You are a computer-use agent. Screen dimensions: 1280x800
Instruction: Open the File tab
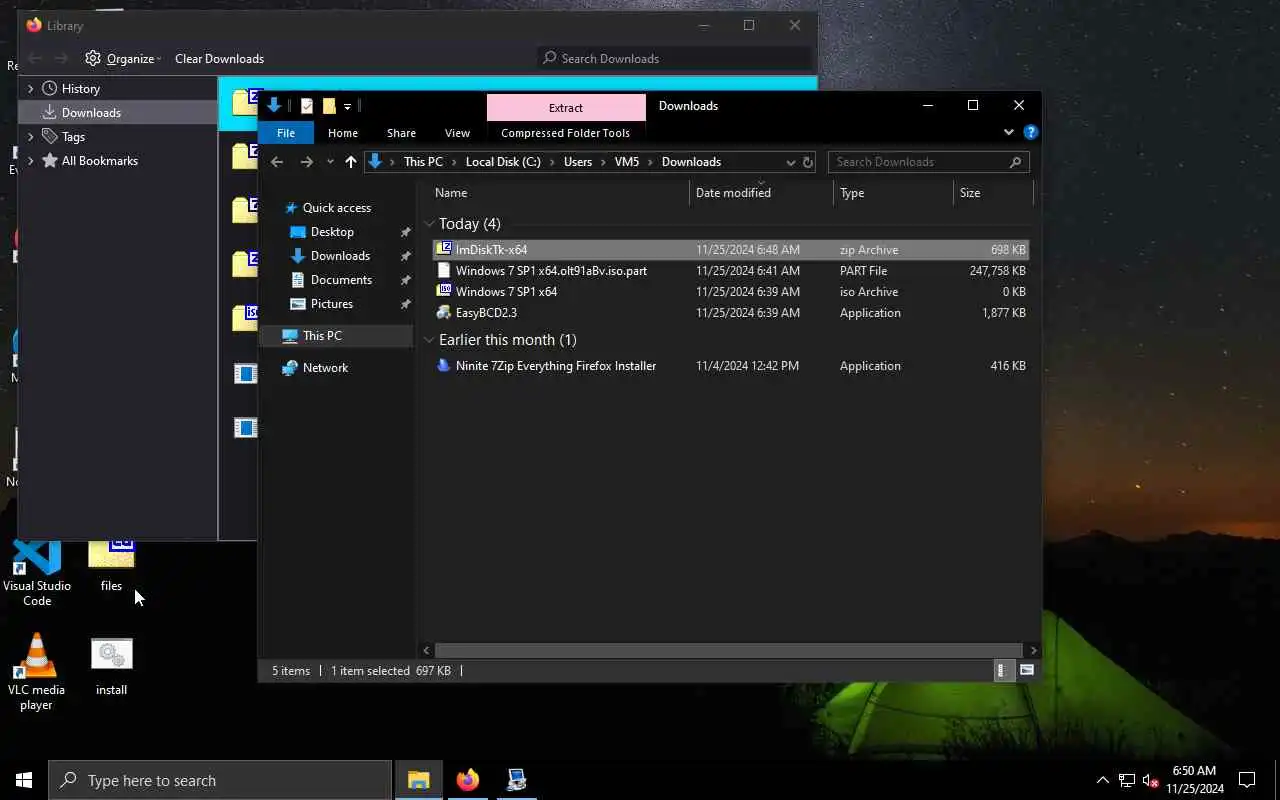286,133
